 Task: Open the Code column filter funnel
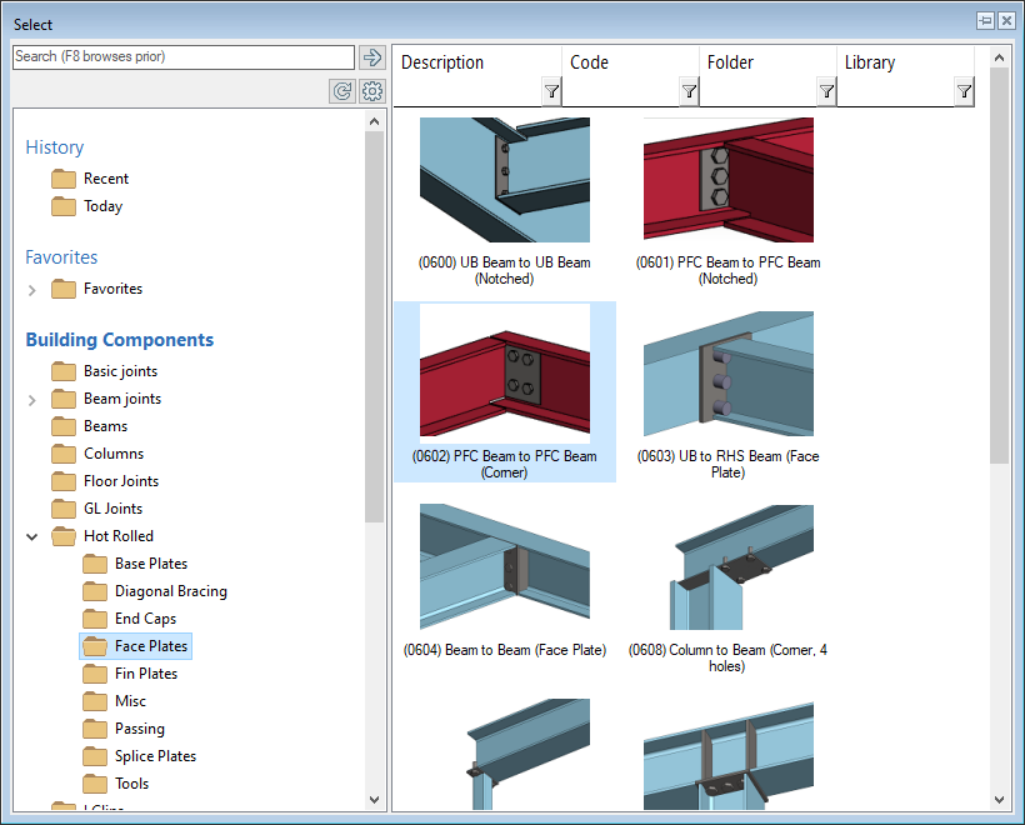(x=688, y=92)
